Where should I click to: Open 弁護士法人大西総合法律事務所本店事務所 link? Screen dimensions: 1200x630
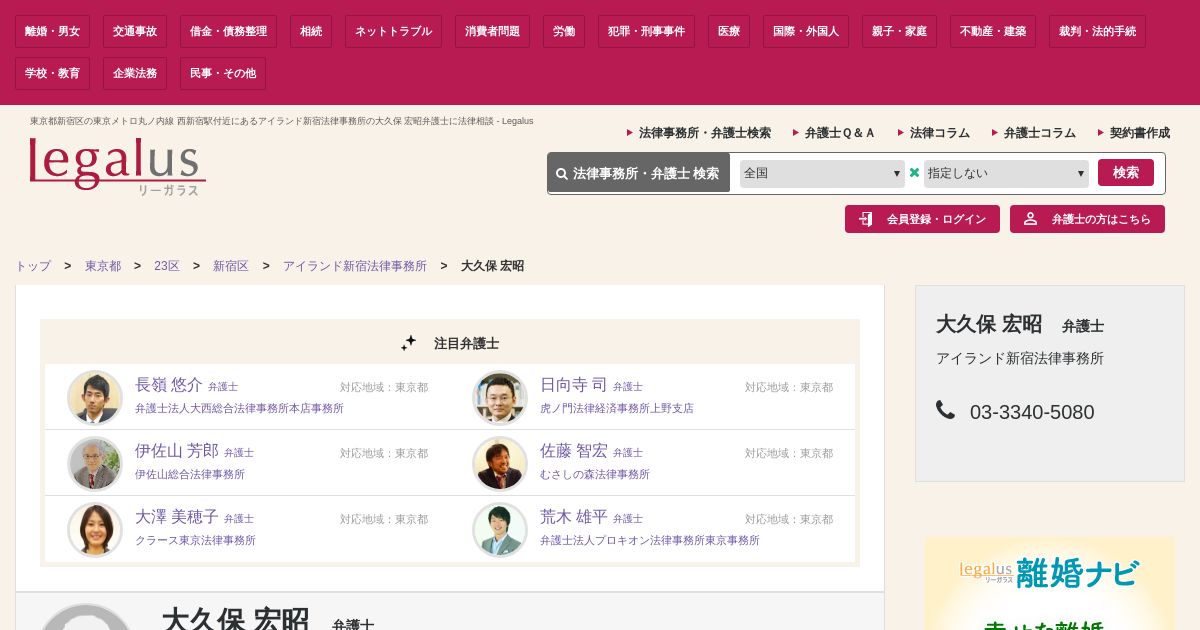(239, 408)
